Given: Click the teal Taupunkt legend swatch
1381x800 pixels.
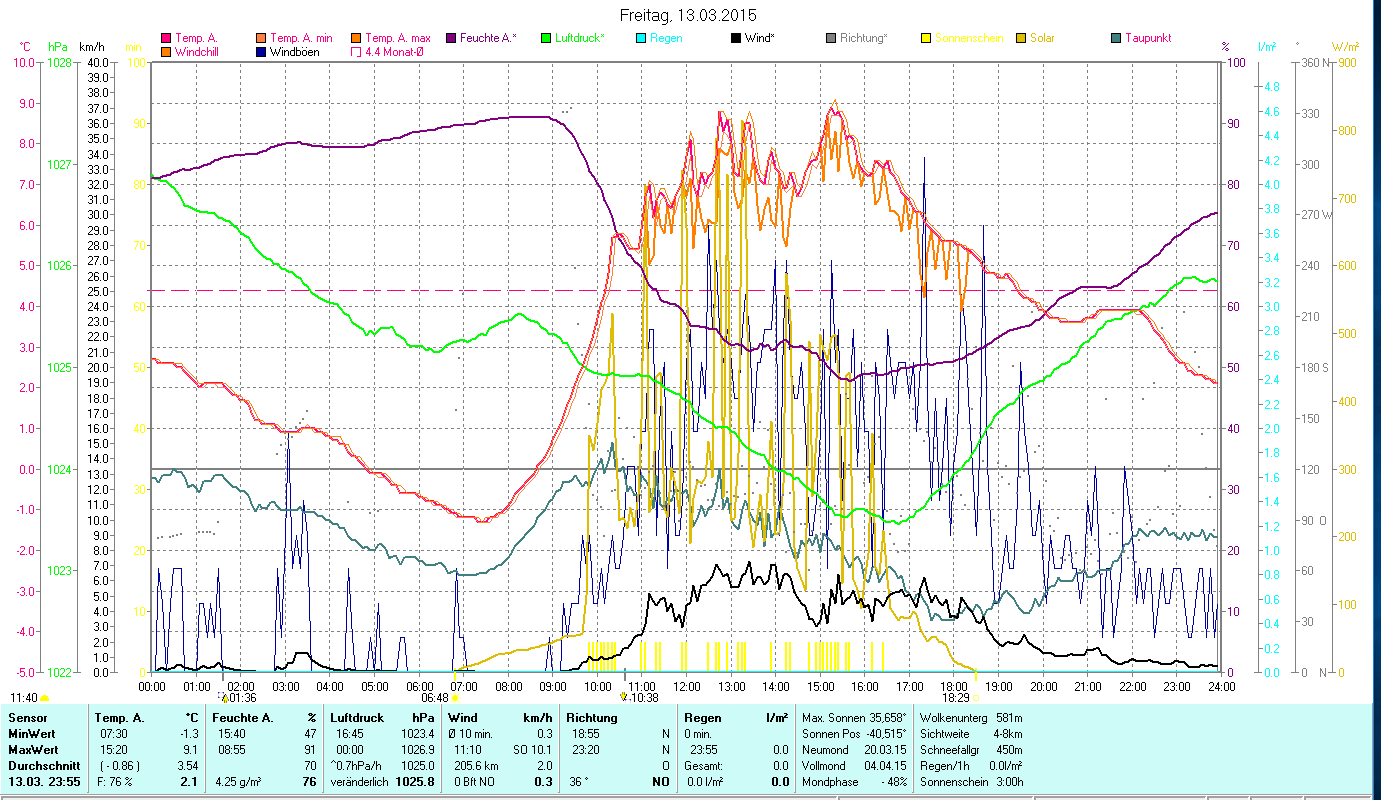Looking at the screenshot, I should point(1116,39).
